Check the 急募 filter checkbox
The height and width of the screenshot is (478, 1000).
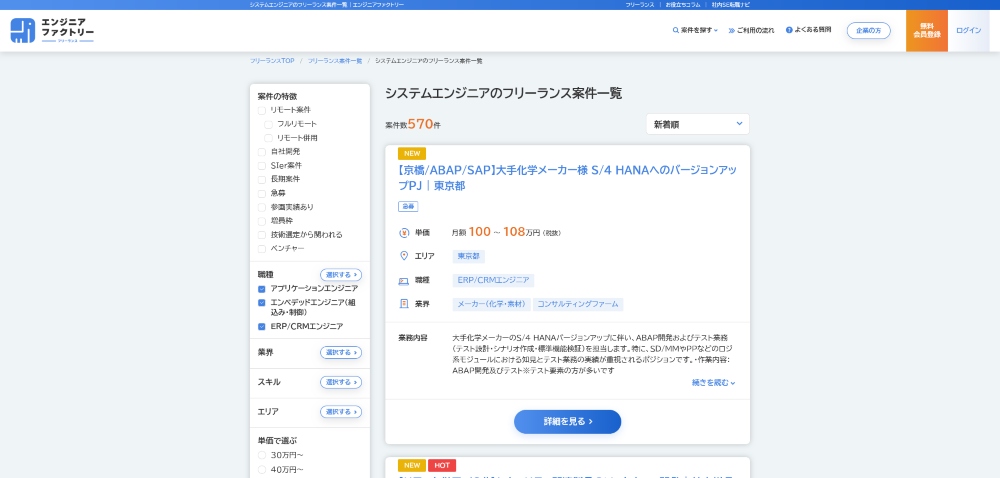261,194
